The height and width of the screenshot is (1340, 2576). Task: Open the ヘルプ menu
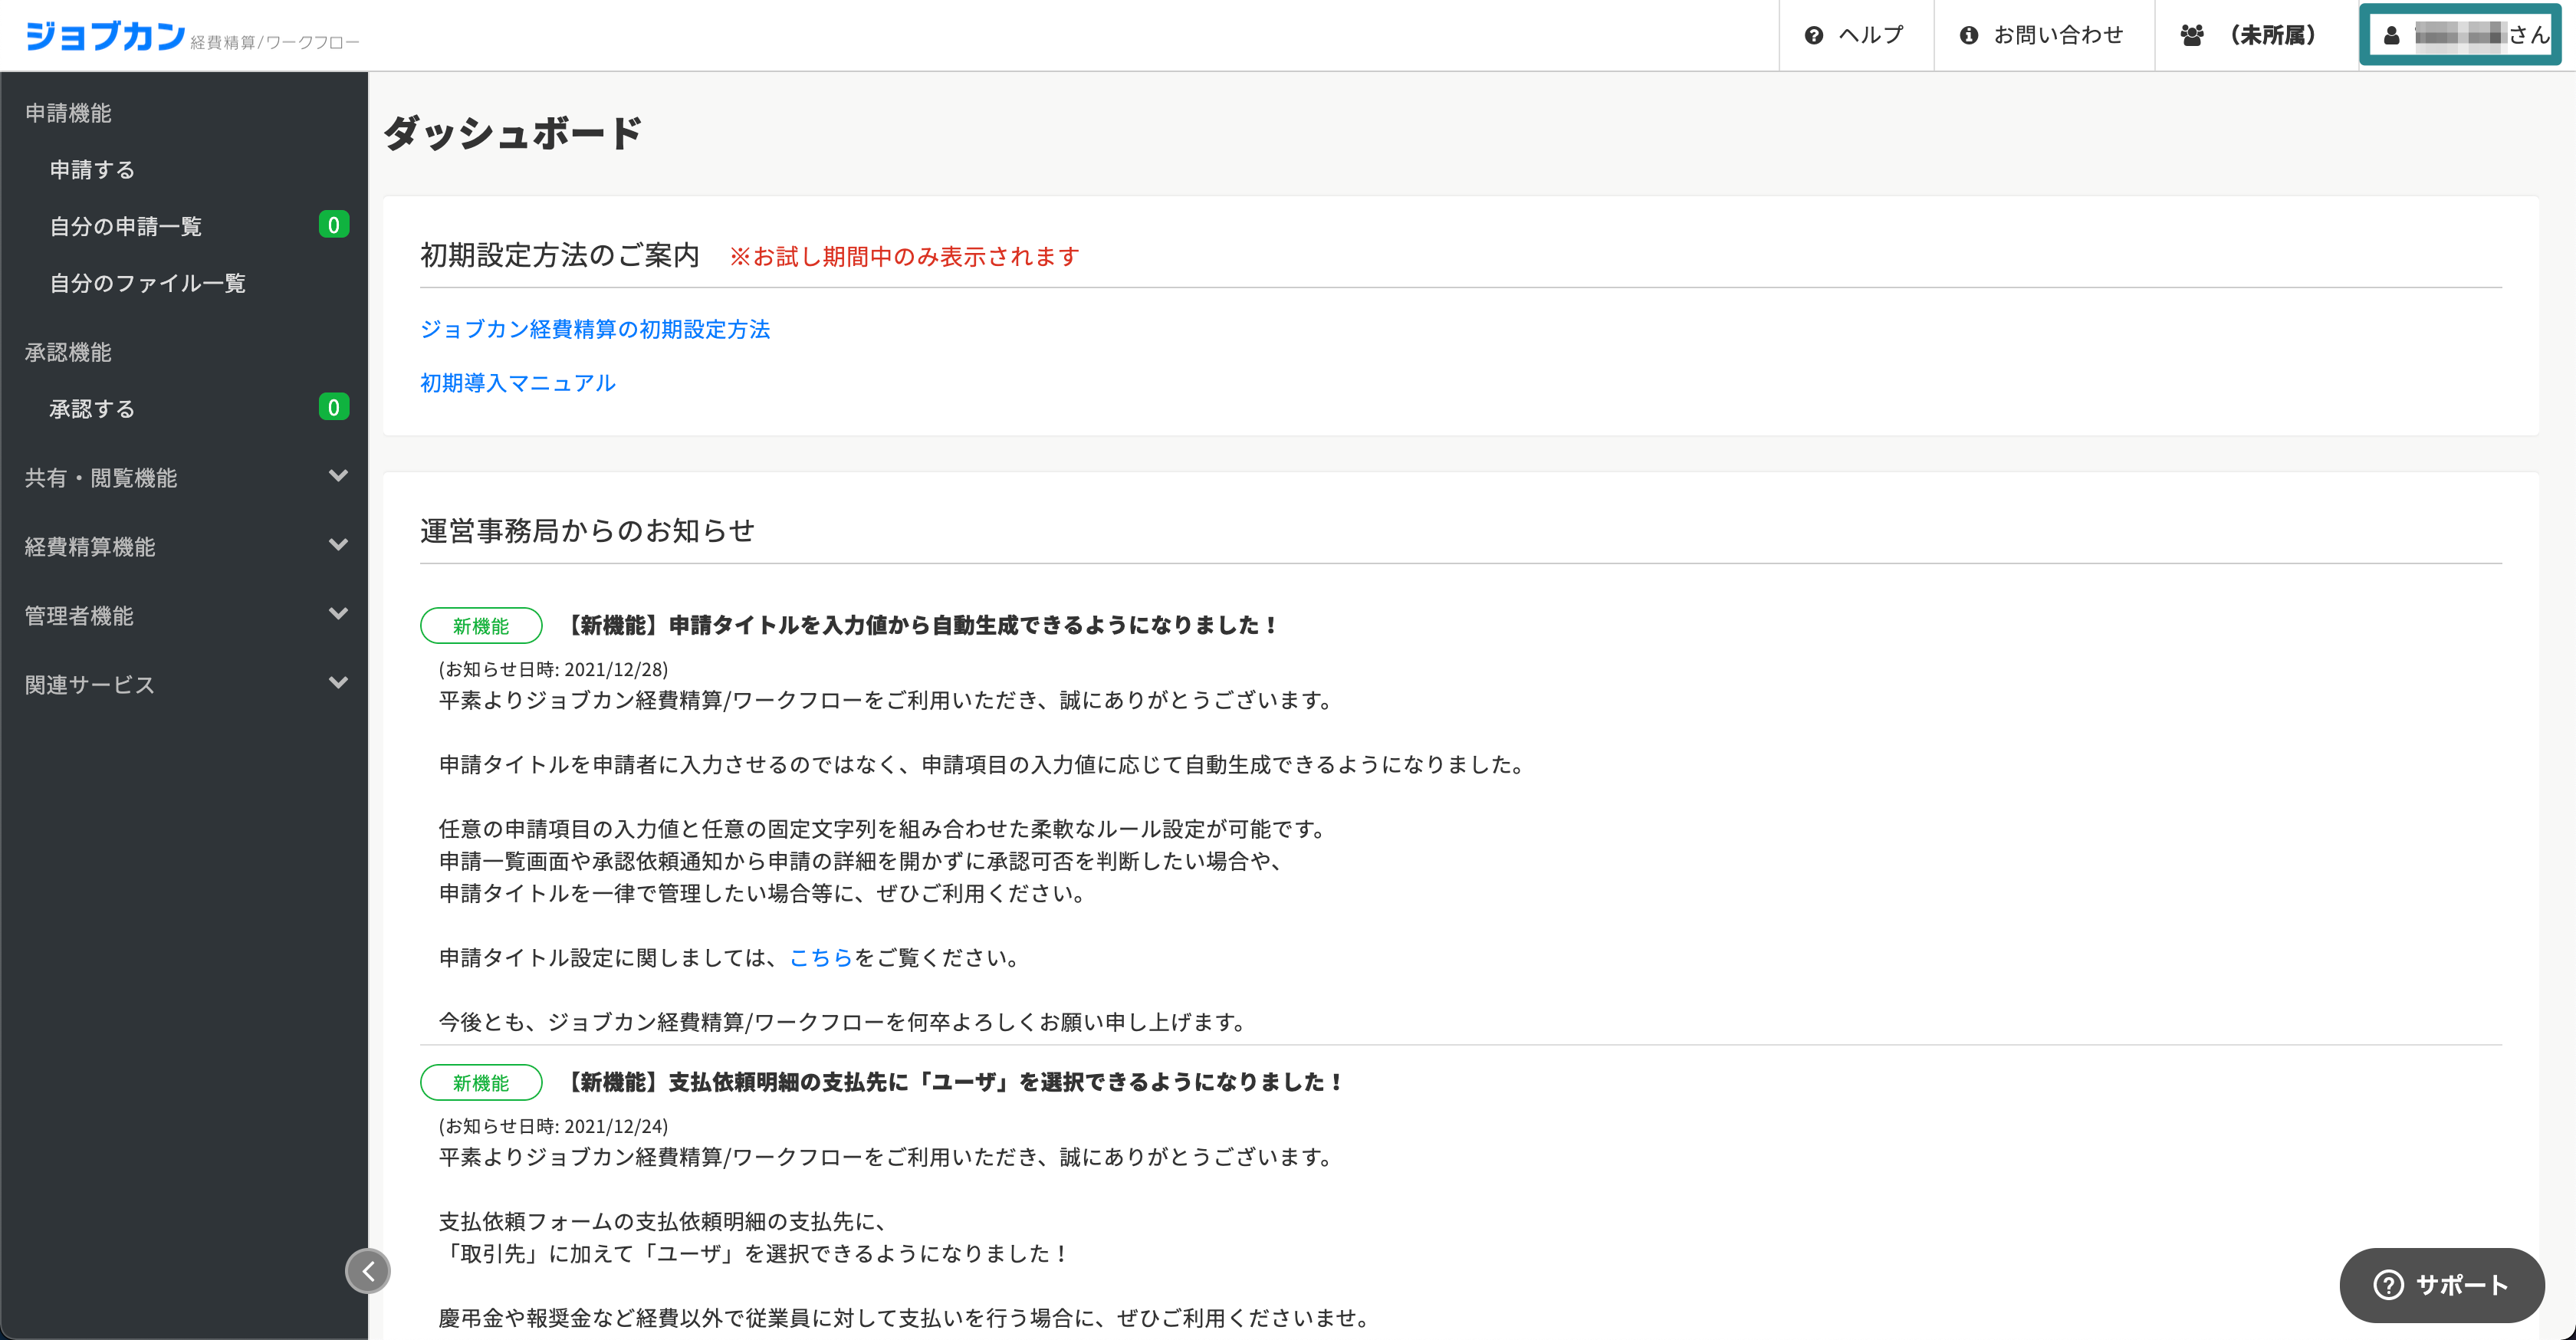click(x=1856, y=35)
